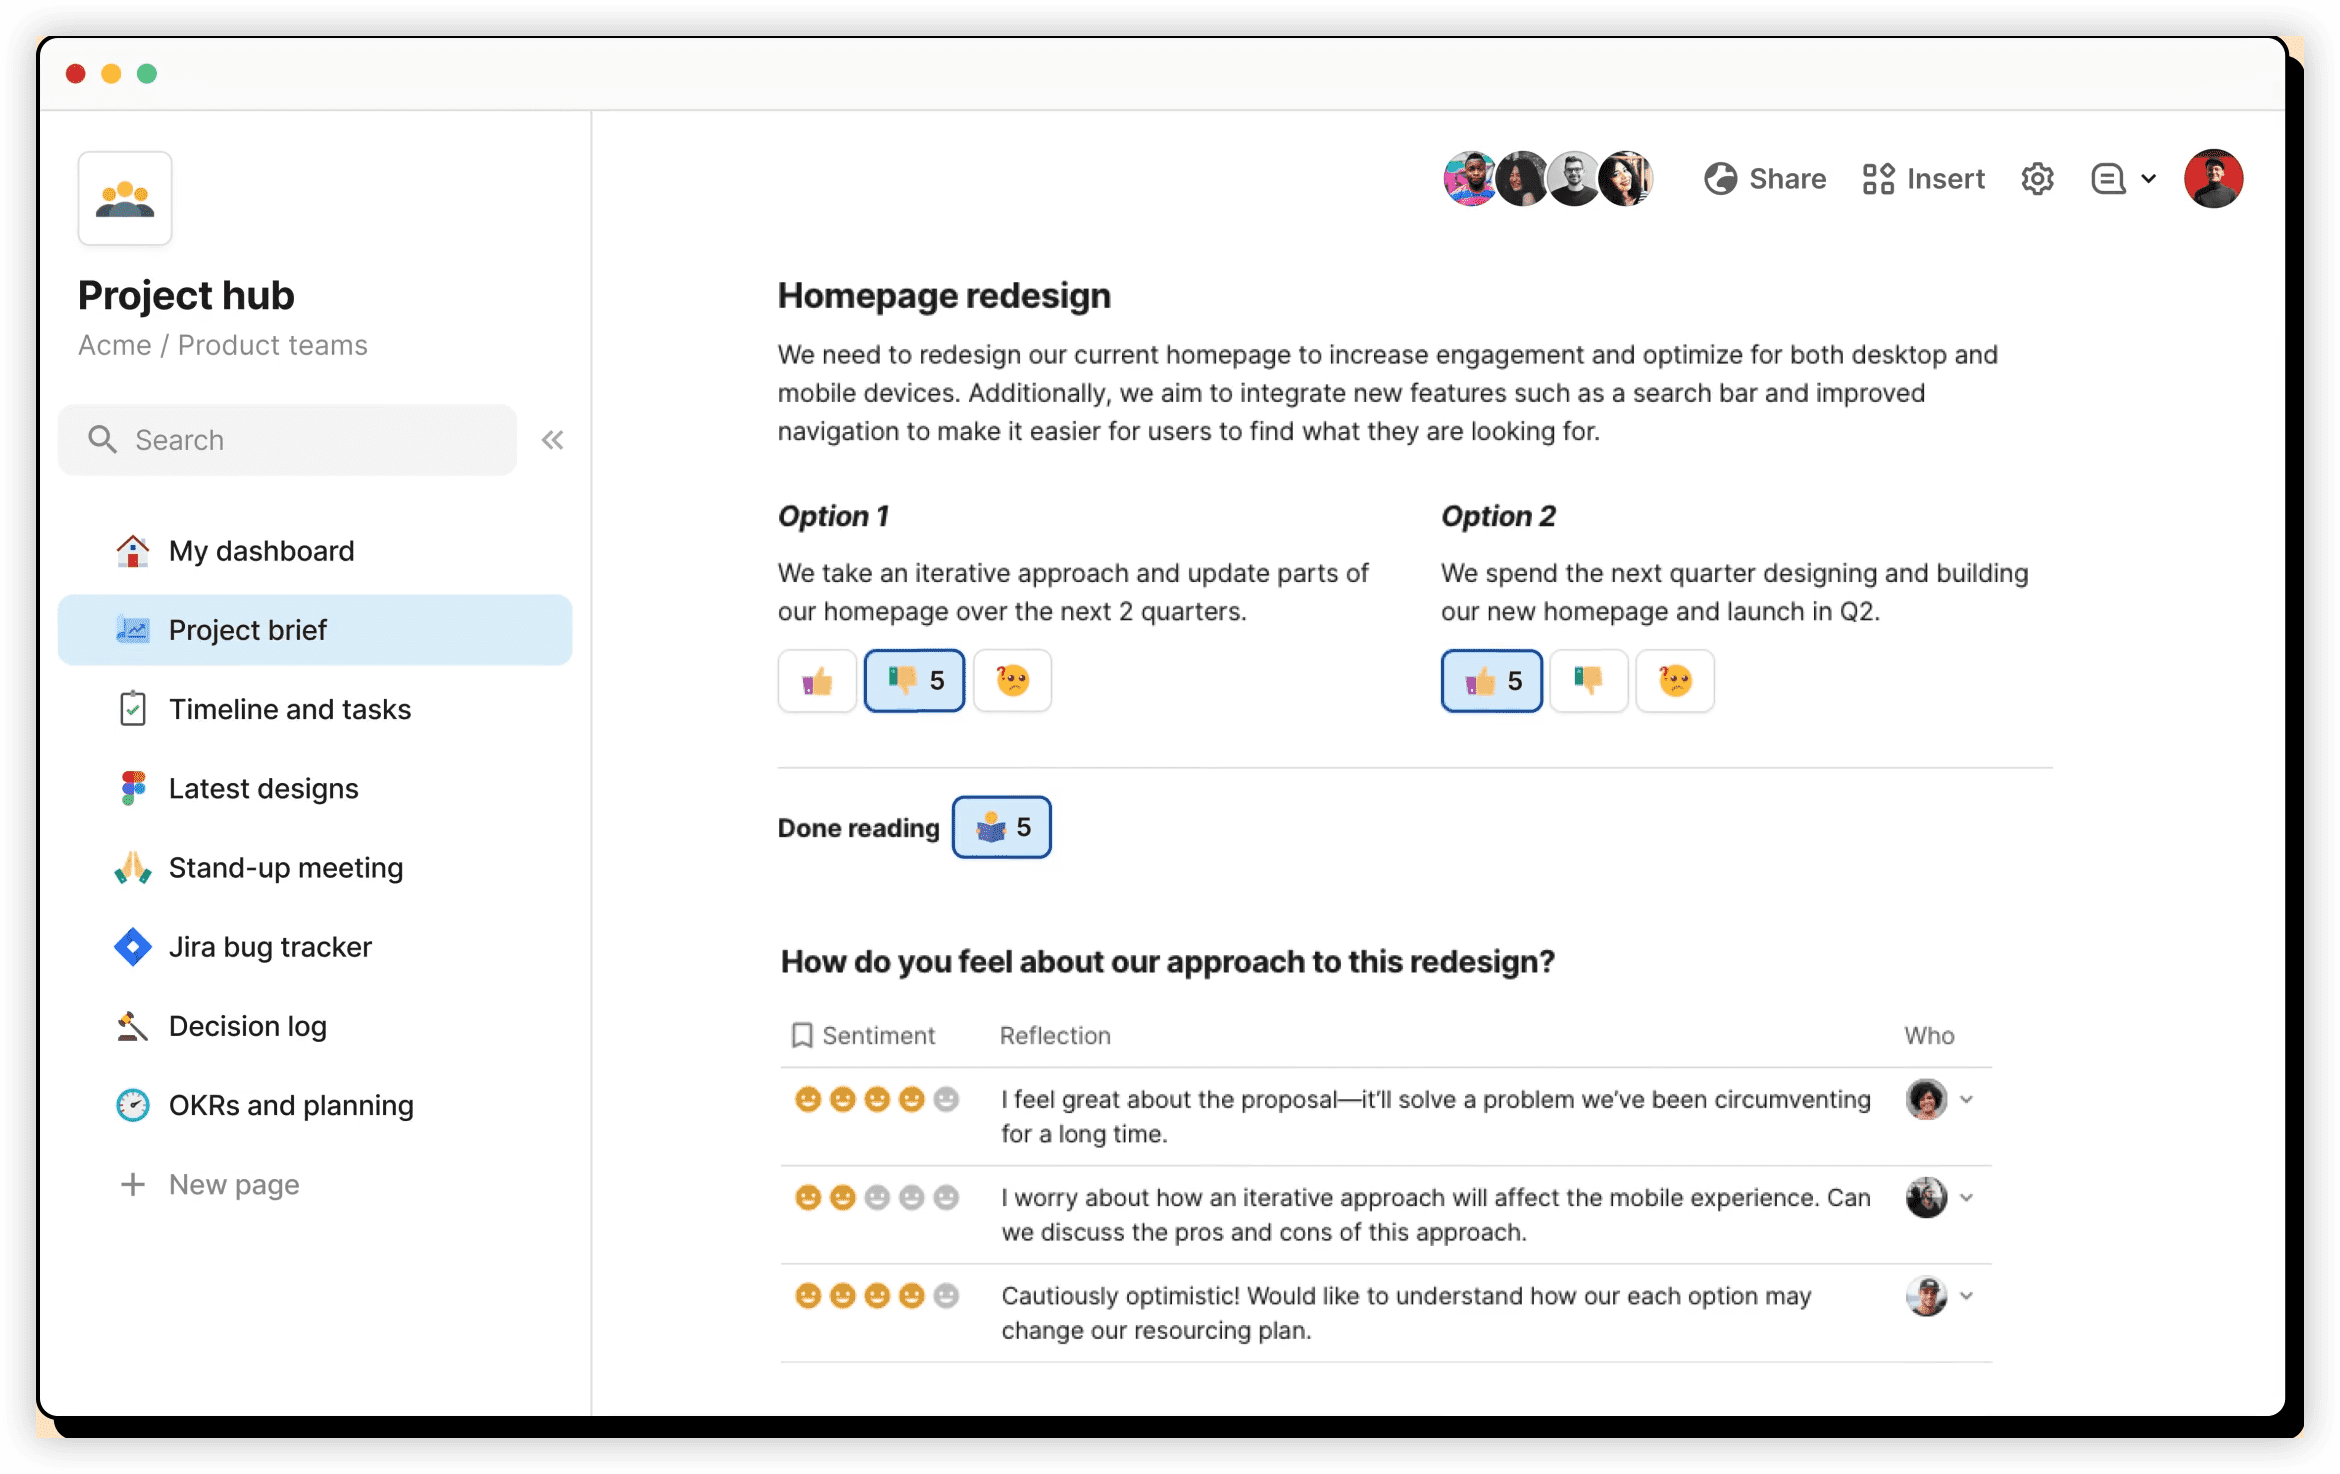Click the Share button

pyautogui.click(x=1765, y=179)
